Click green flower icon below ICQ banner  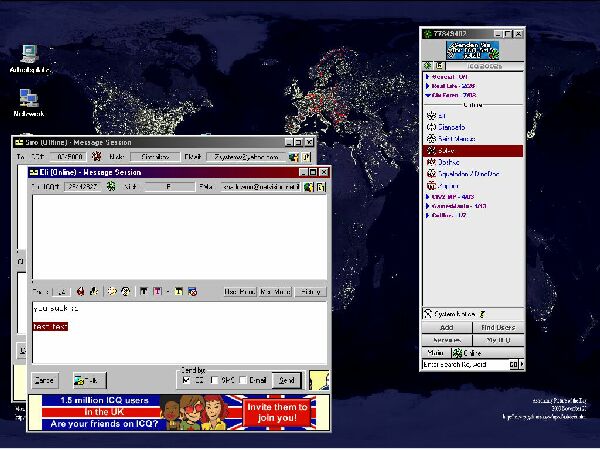pos(428,65)
